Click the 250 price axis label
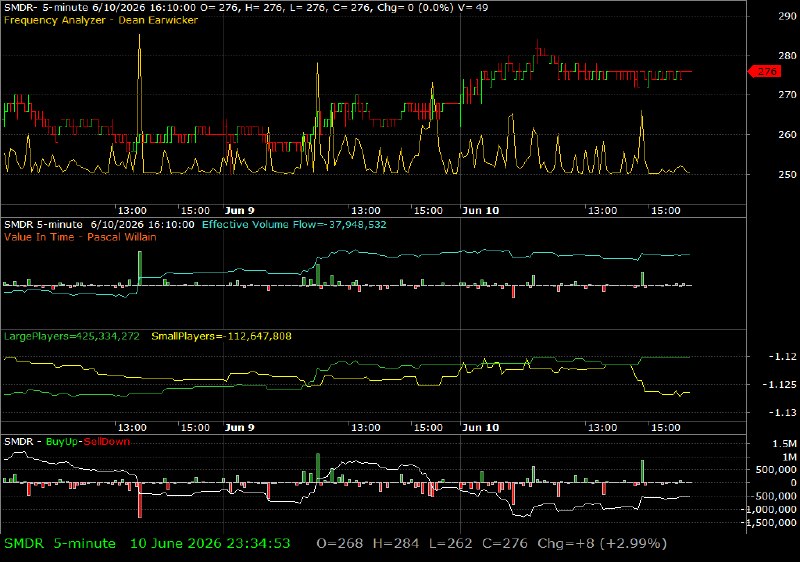This screenshot has width=800, height=562. pos(787,174)
